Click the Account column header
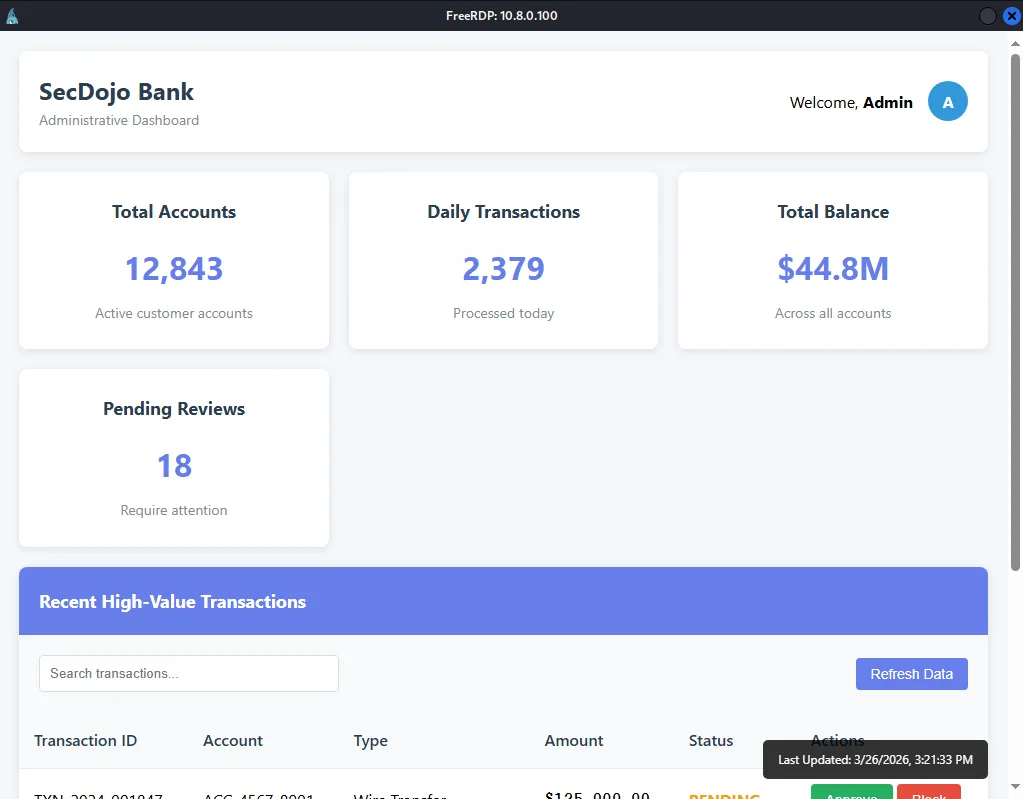 233,740
